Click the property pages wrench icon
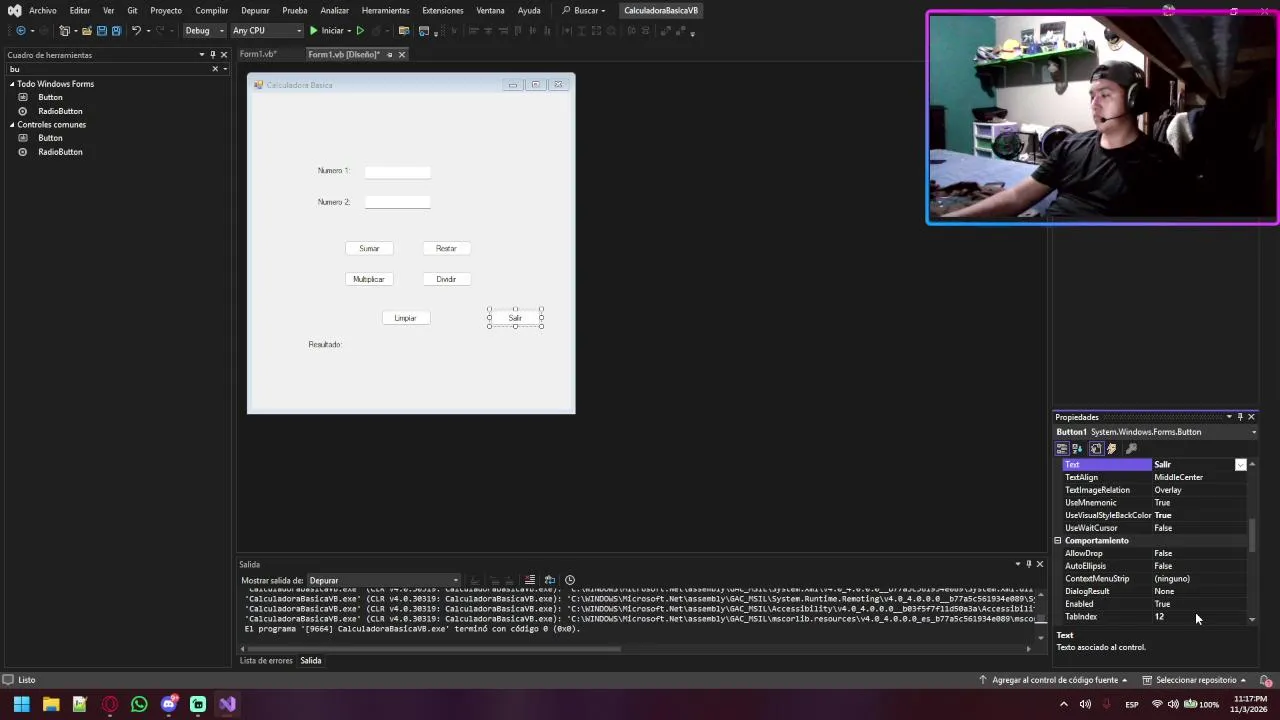This screenshot has height=720, width=1280. (1131, 449)
